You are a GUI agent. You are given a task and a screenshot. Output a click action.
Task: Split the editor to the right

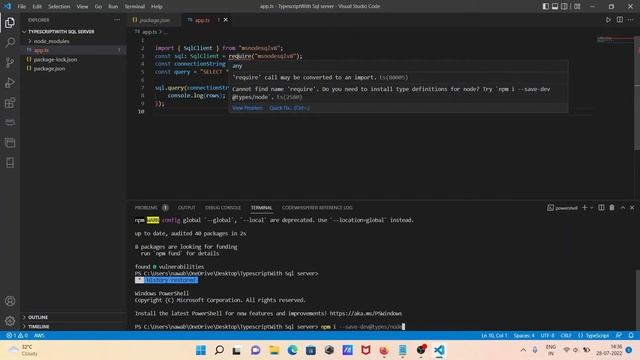click(620, 20)
